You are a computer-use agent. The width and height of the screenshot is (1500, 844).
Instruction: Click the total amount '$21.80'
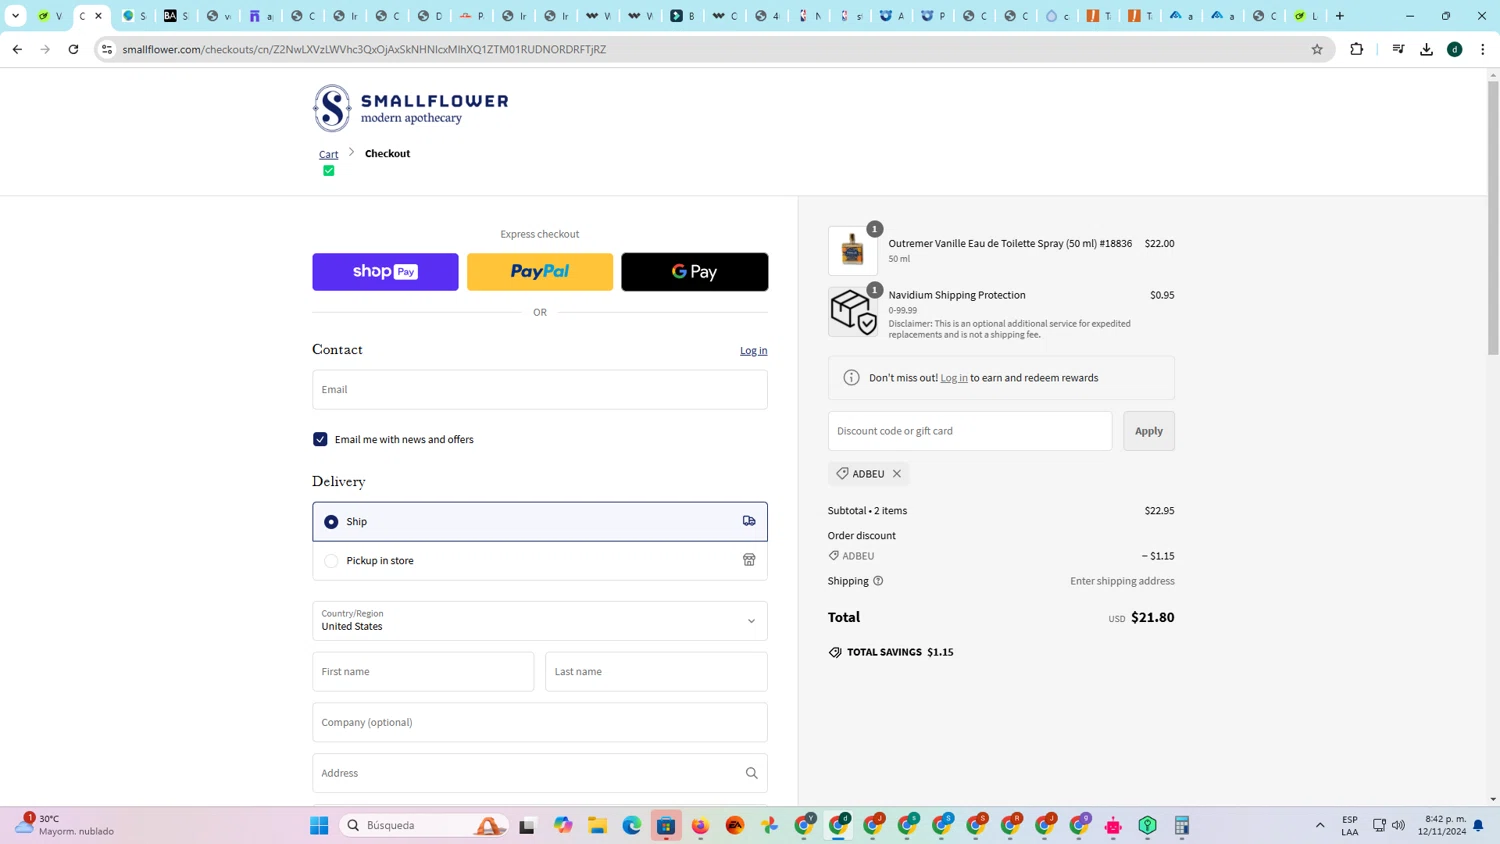1153,618
